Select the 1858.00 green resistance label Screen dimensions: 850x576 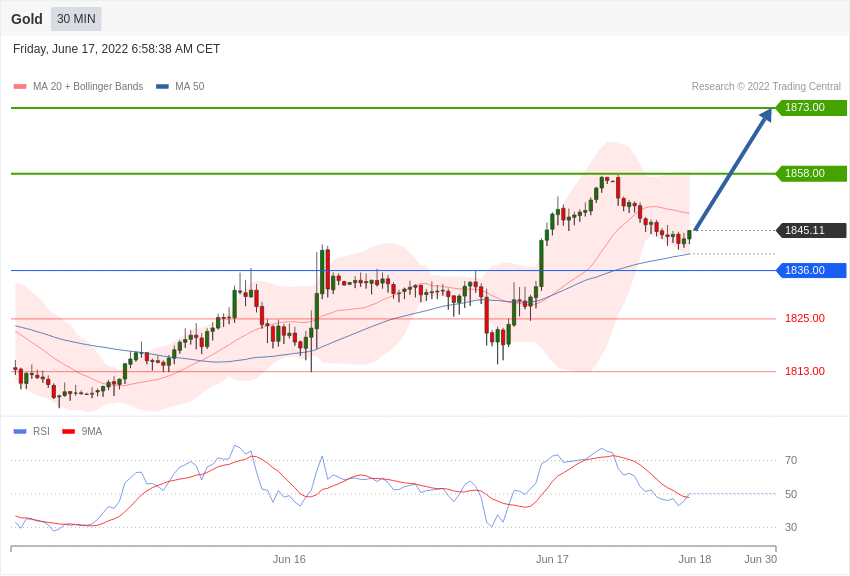(811, 173)
